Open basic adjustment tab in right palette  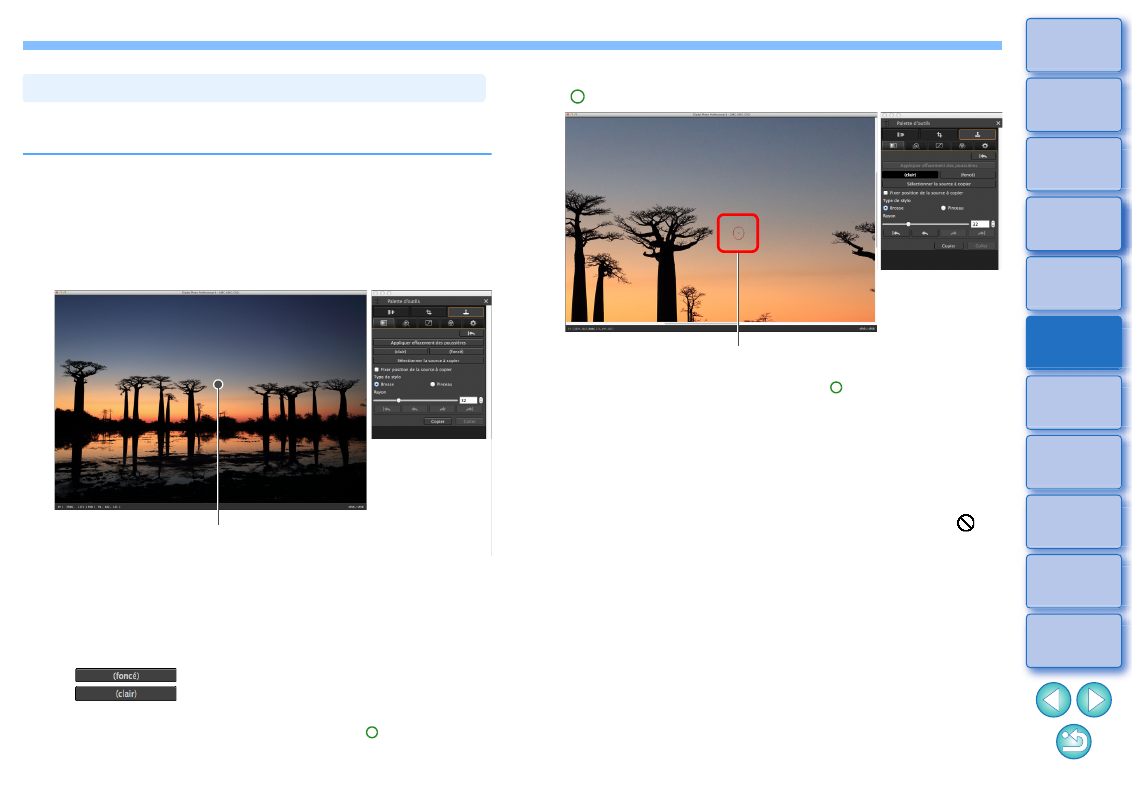[893, 145]
